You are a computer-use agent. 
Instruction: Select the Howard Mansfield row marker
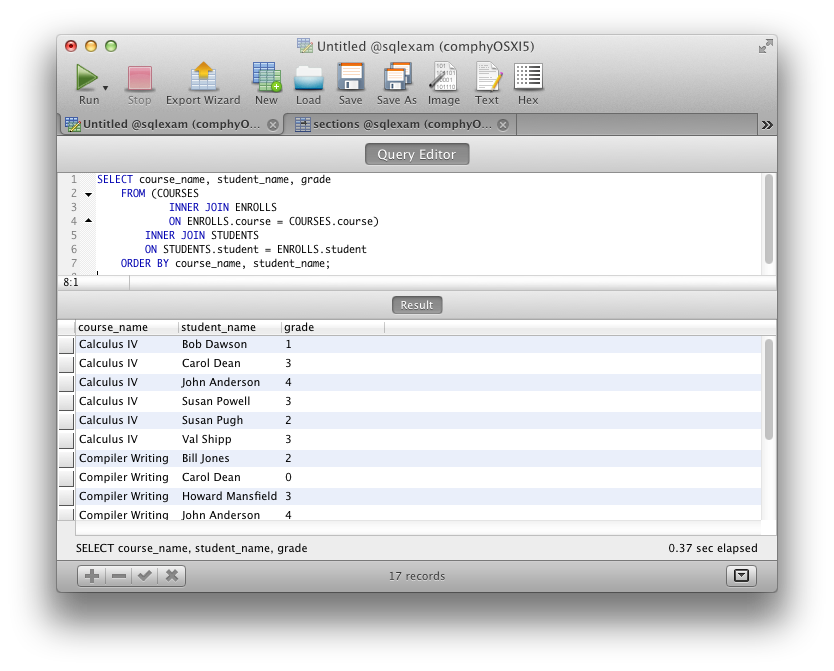(x=66, y=497)
